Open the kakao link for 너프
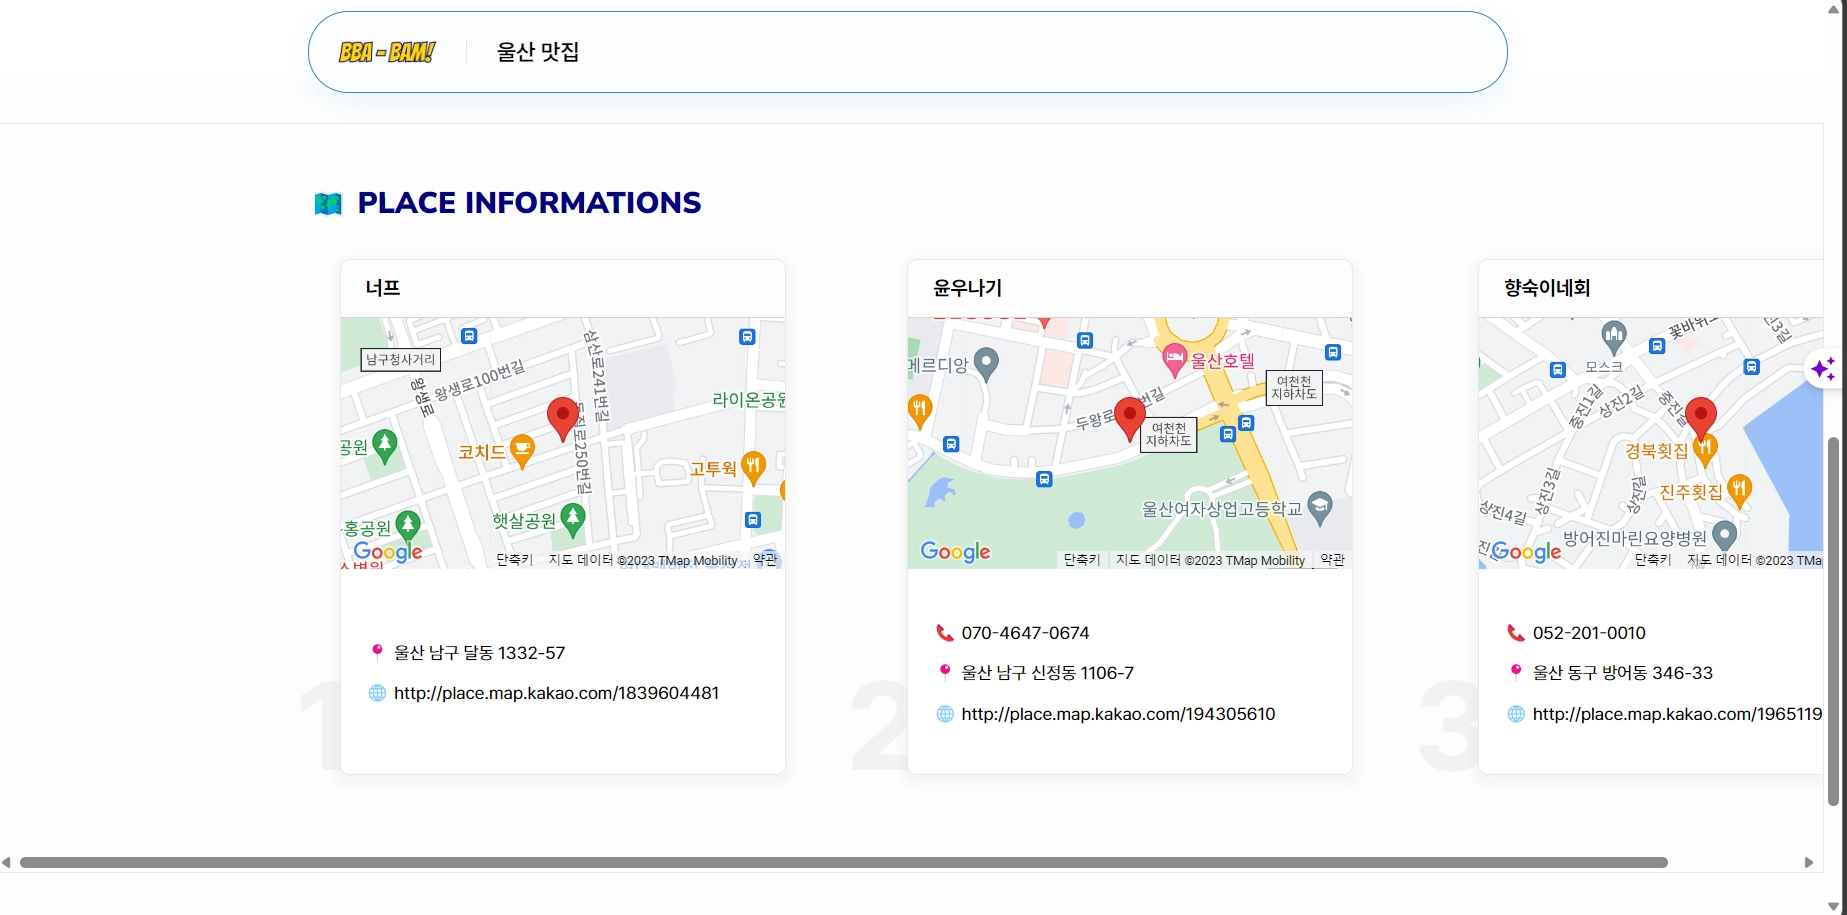The width and height of the screenshot is (1847, 915). [x=556, y=693]
